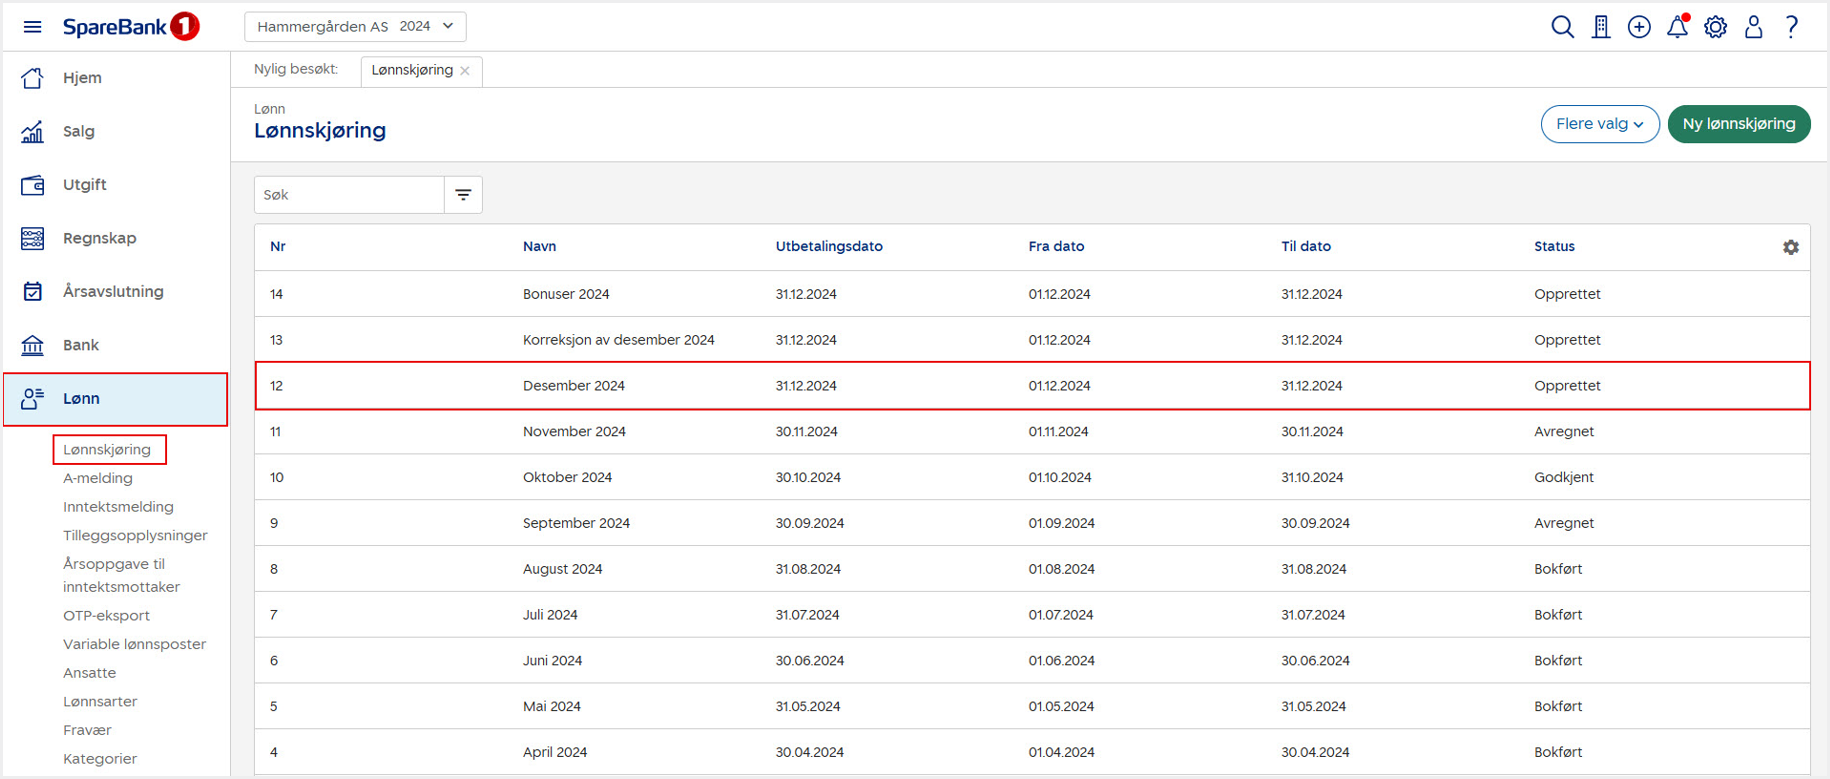The width and height of the screenshot is (1830, 779).
Task: Open notifications bell icon
Action: point(1677,27)
